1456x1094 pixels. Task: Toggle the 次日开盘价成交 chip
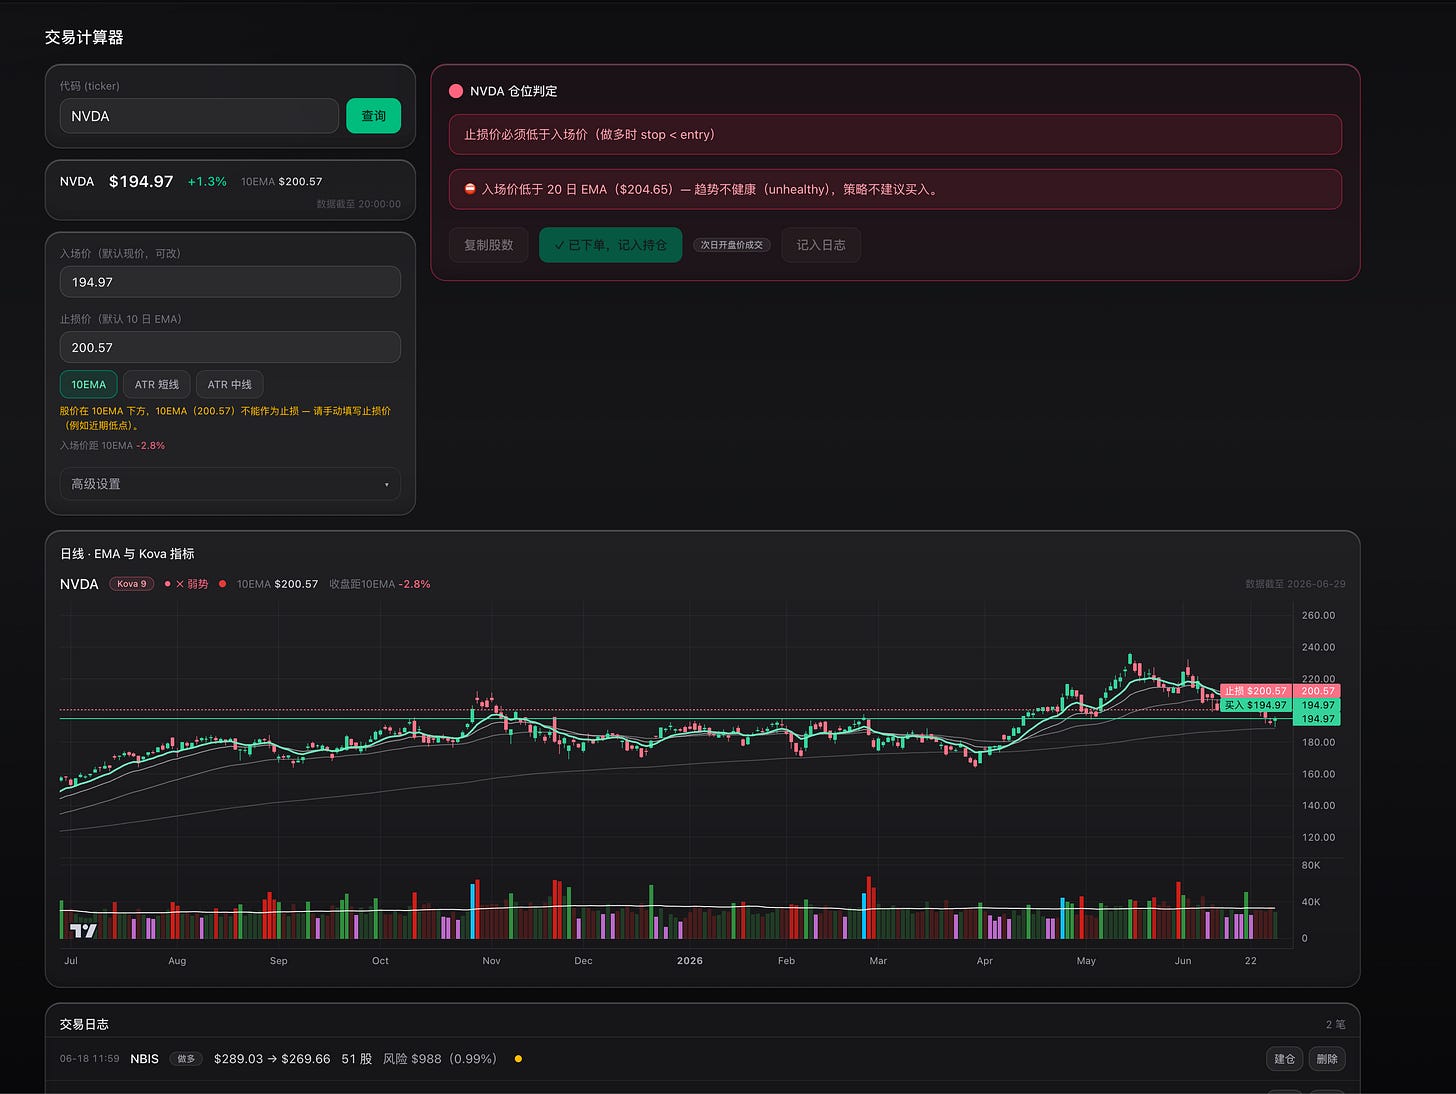coord(731,245)
